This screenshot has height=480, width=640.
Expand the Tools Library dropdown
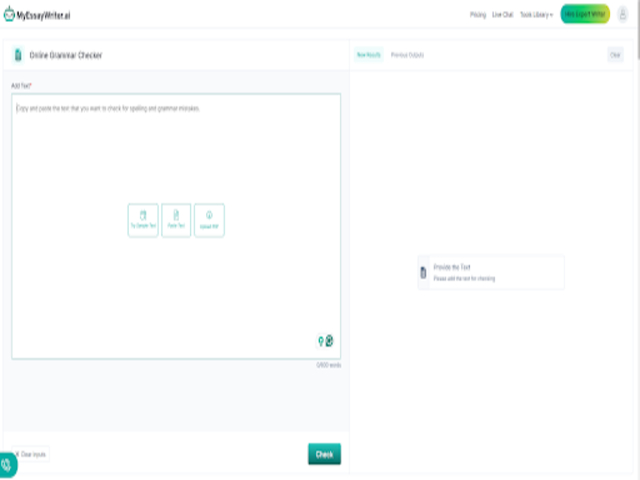tap(536, 15)
